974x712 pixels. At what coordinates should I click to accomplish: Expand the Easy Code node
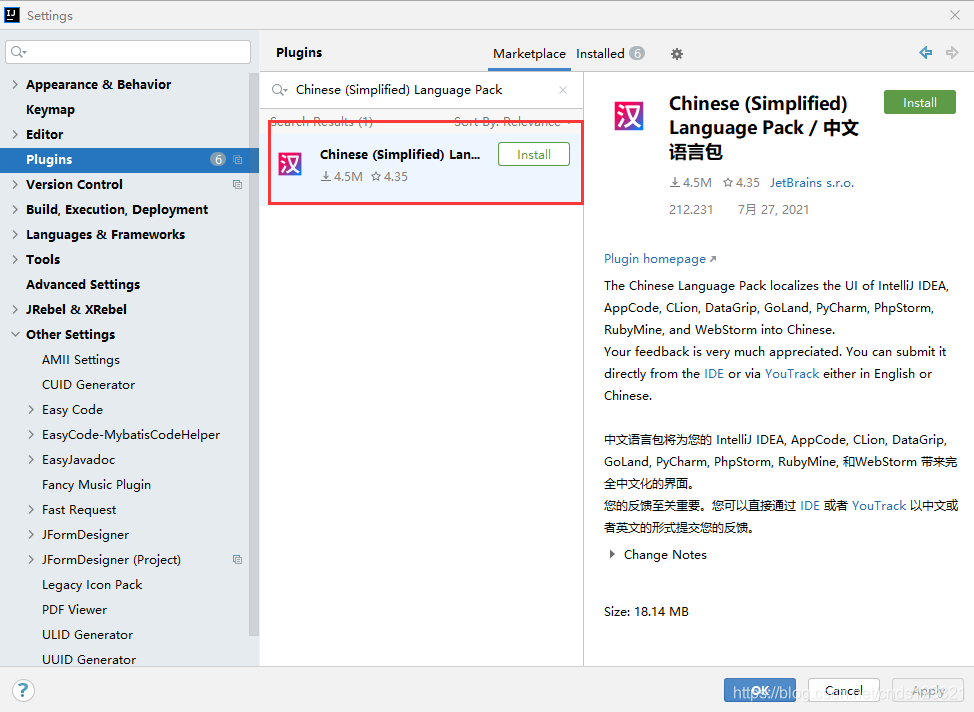coord(31,409)
